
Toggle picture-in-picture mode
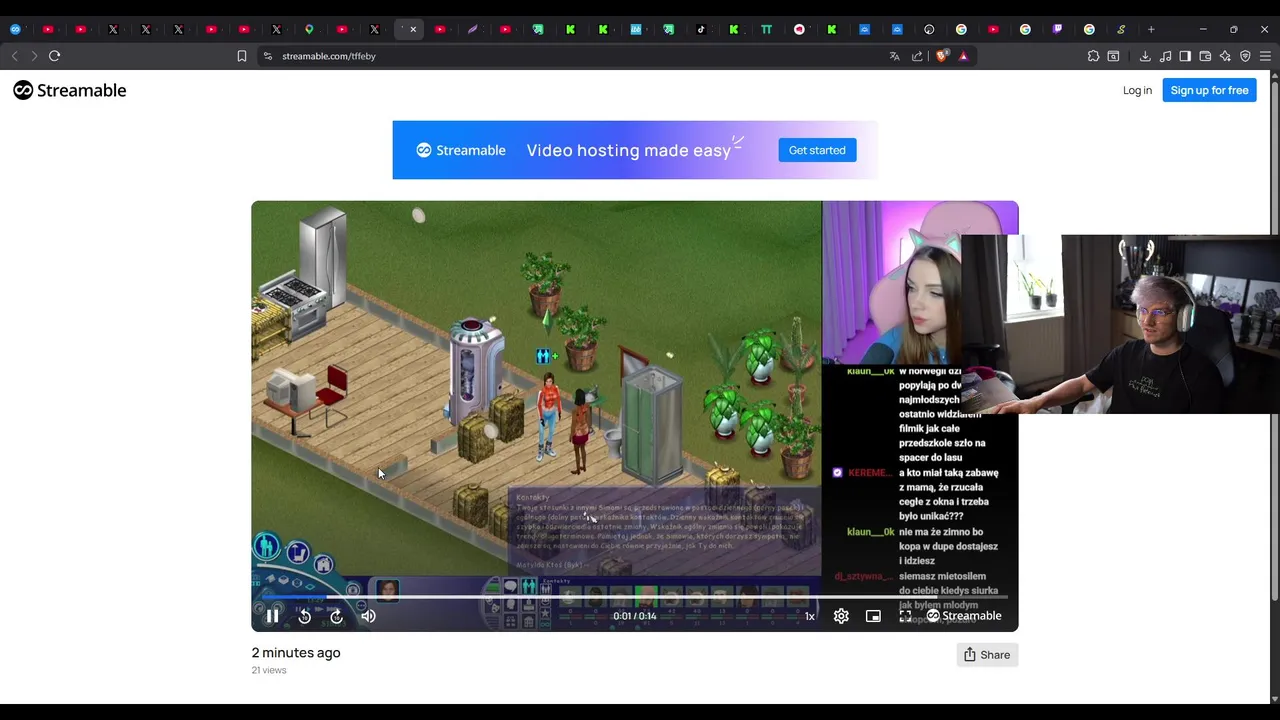pos(873,616)
